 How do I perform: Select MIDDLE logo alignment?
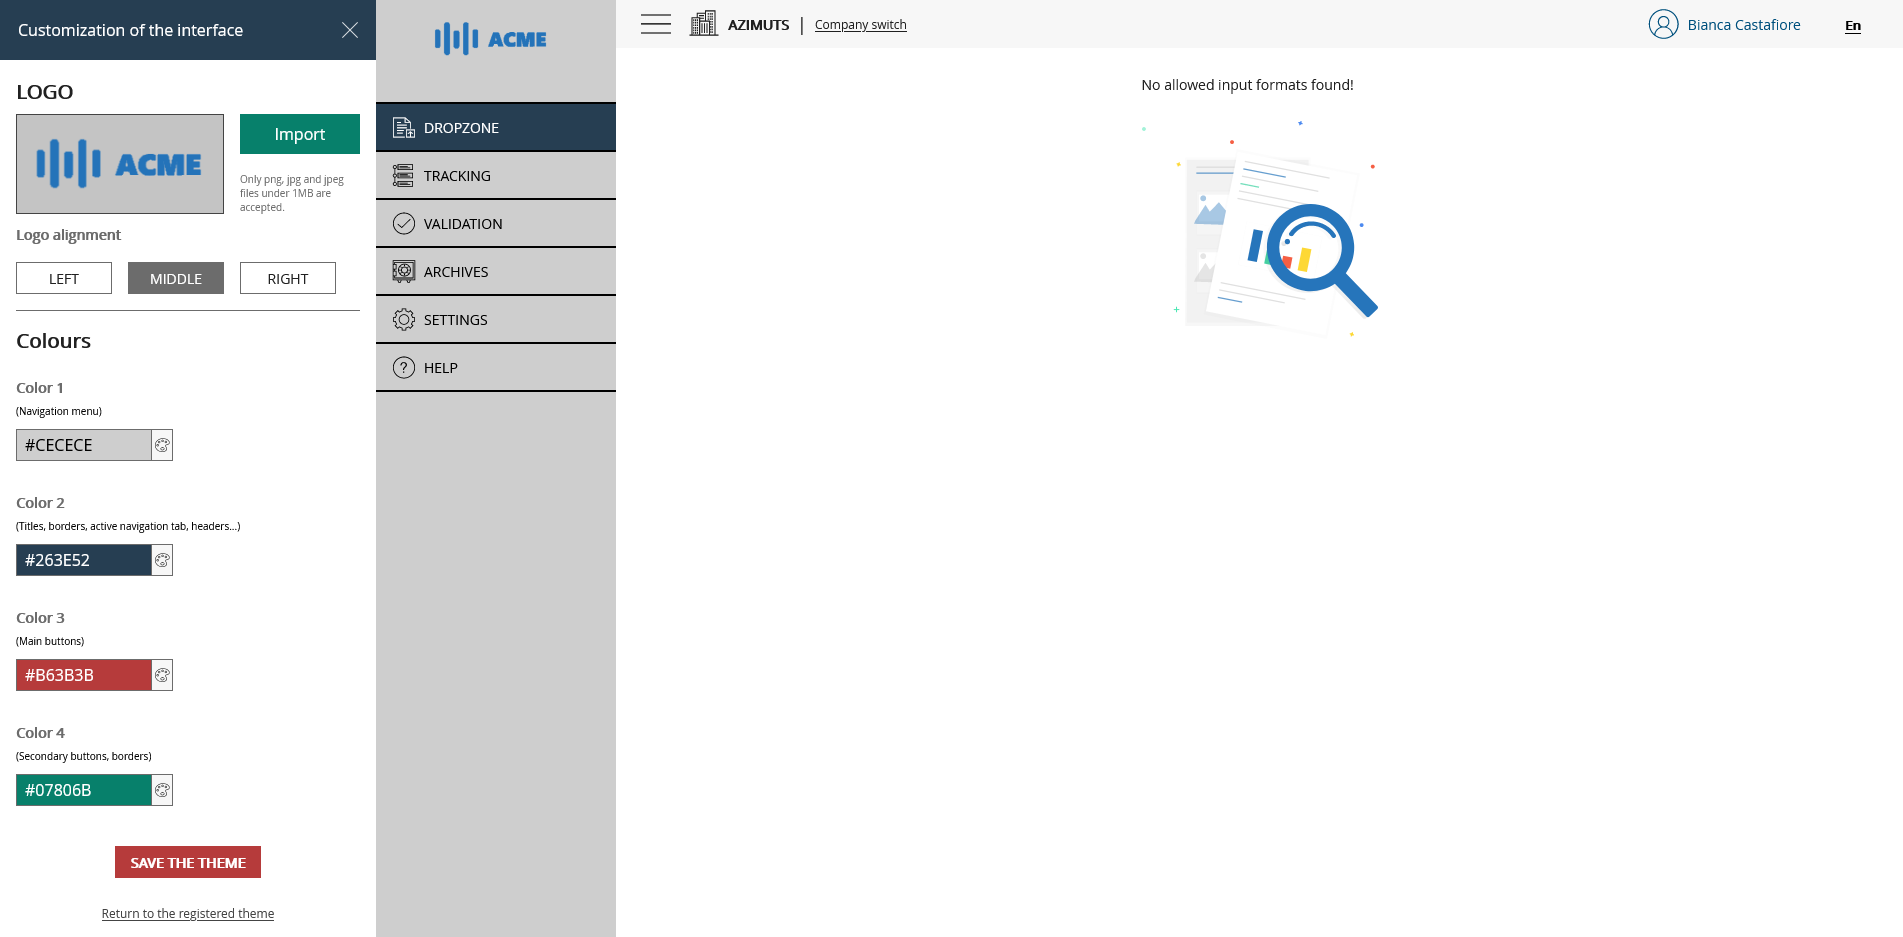(175, 278)
